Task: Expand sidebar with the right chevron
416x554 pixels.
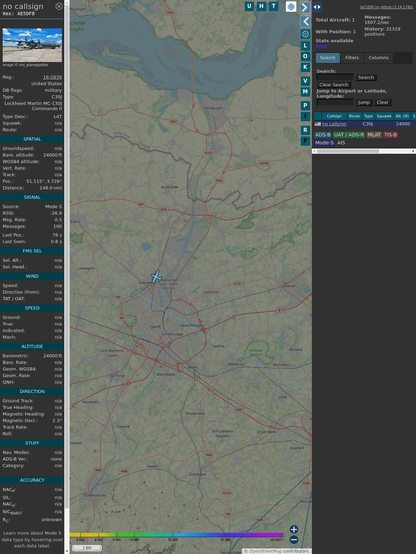Action: coord(305,7)
